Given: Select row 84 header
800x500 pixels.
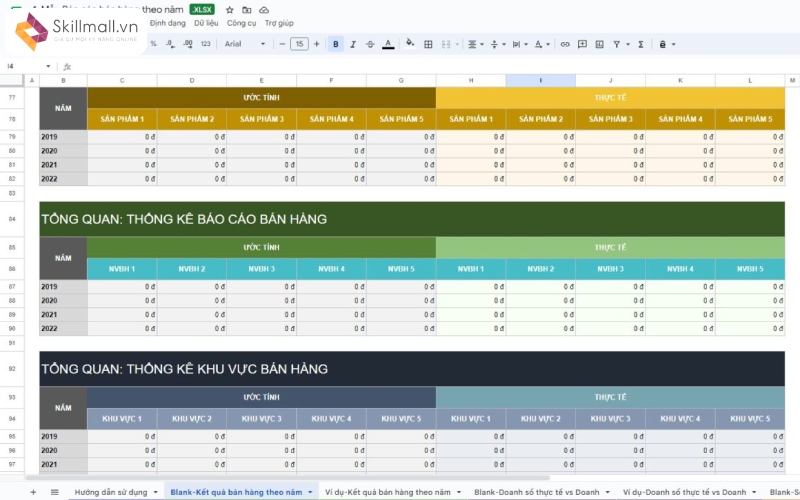Looking at the screenshot, I should 12,219.
